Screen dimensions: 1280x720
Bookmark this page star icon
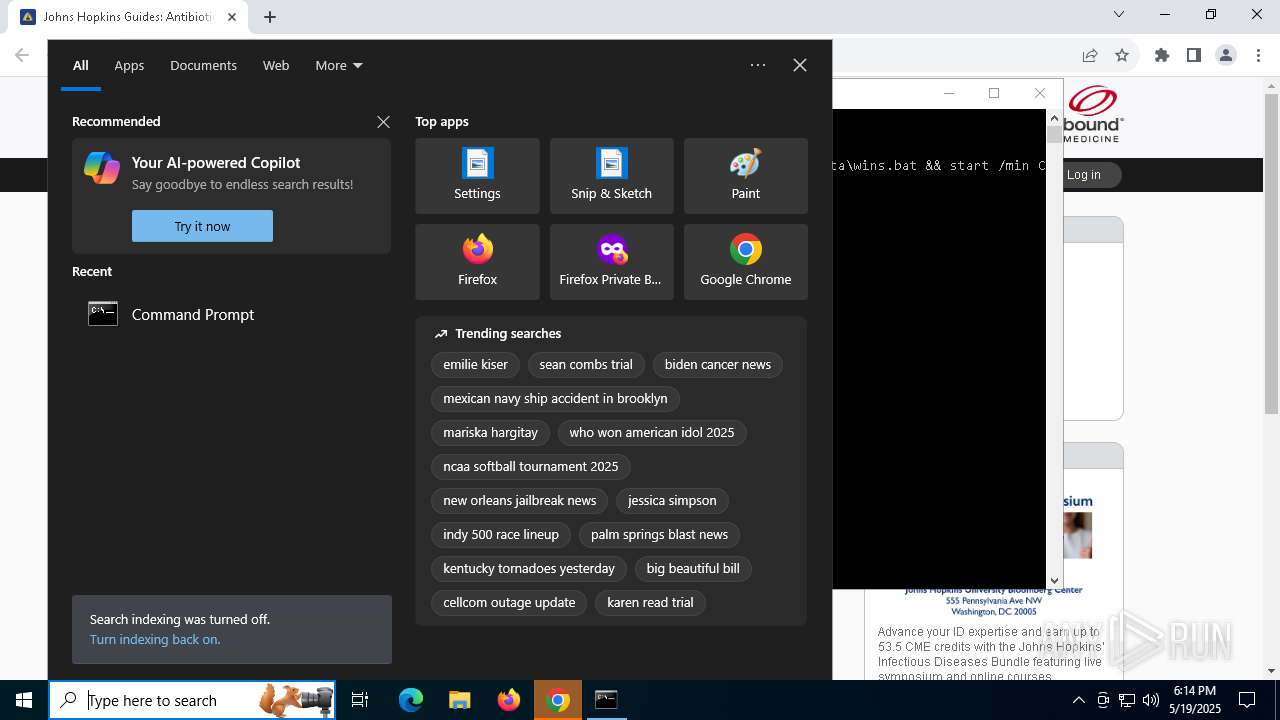pos(1122,55)
